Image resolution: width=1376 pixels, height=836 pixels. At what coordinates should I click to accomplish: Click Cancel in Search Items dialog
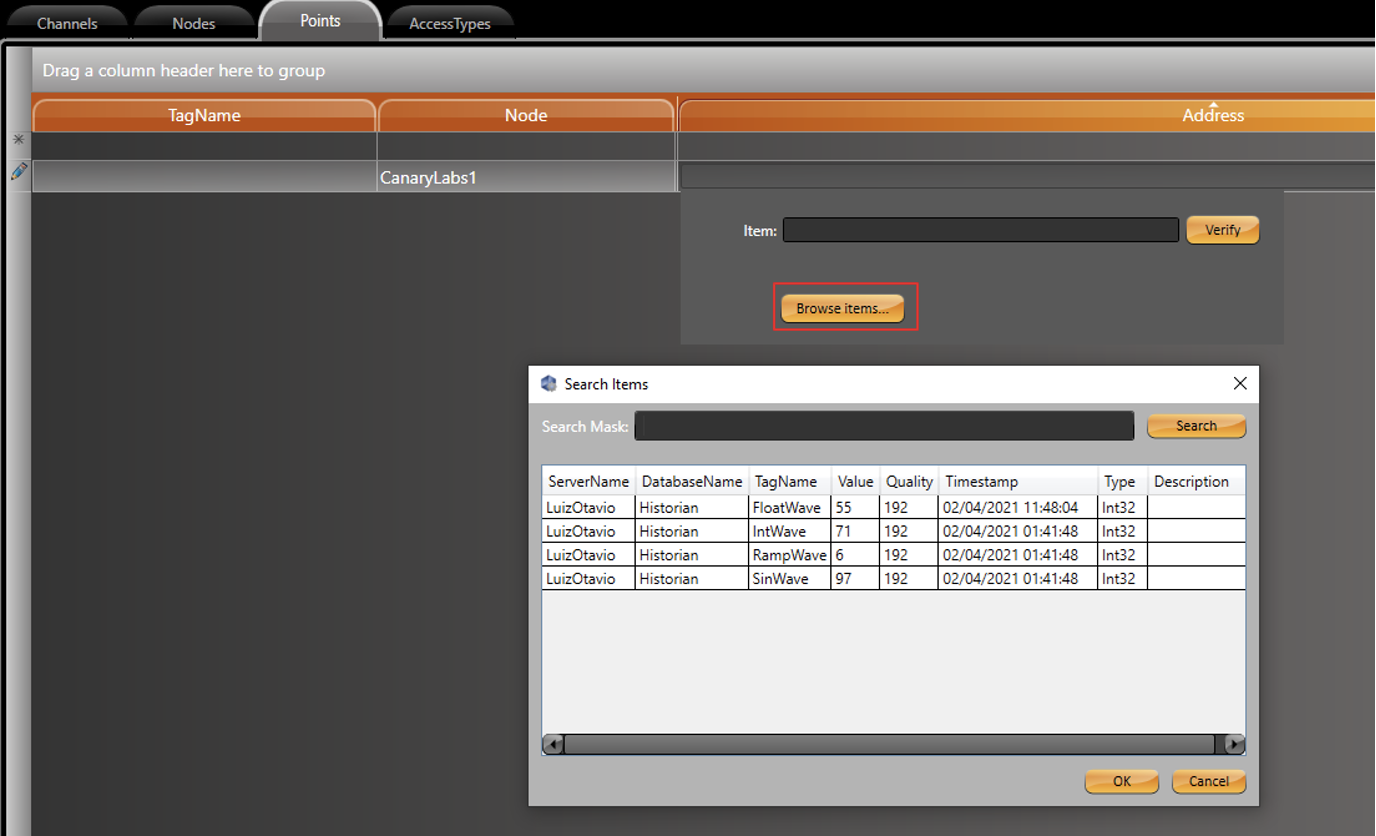1208,781
